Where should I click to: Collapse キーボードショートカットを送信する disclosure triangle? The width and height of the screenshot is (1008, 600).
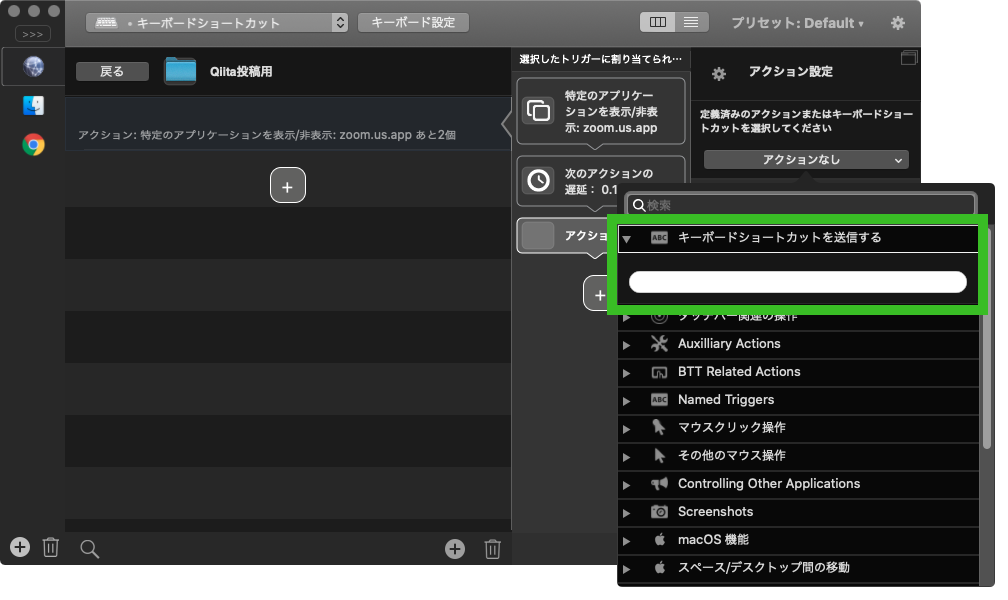point(629,238)
